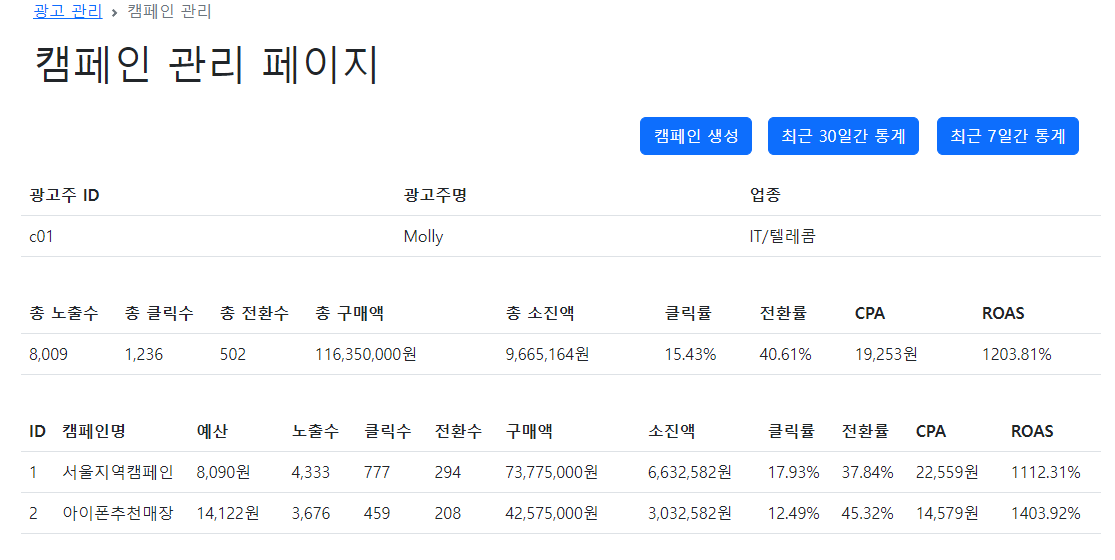This screenshot has height=560, width=1115.
Task: Click the 클릭수 column header
Action: (388, 431)
